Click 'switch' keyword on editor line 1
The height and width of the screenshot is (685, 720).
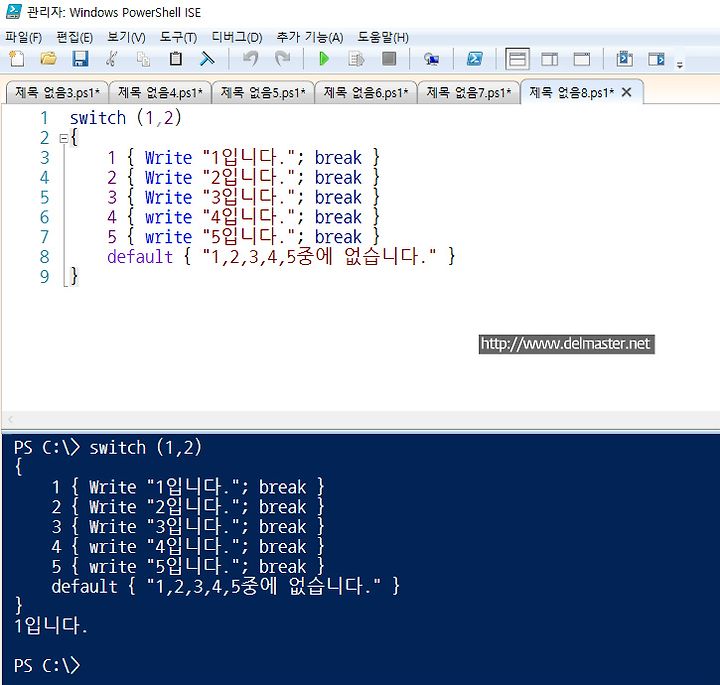point(97,118)
